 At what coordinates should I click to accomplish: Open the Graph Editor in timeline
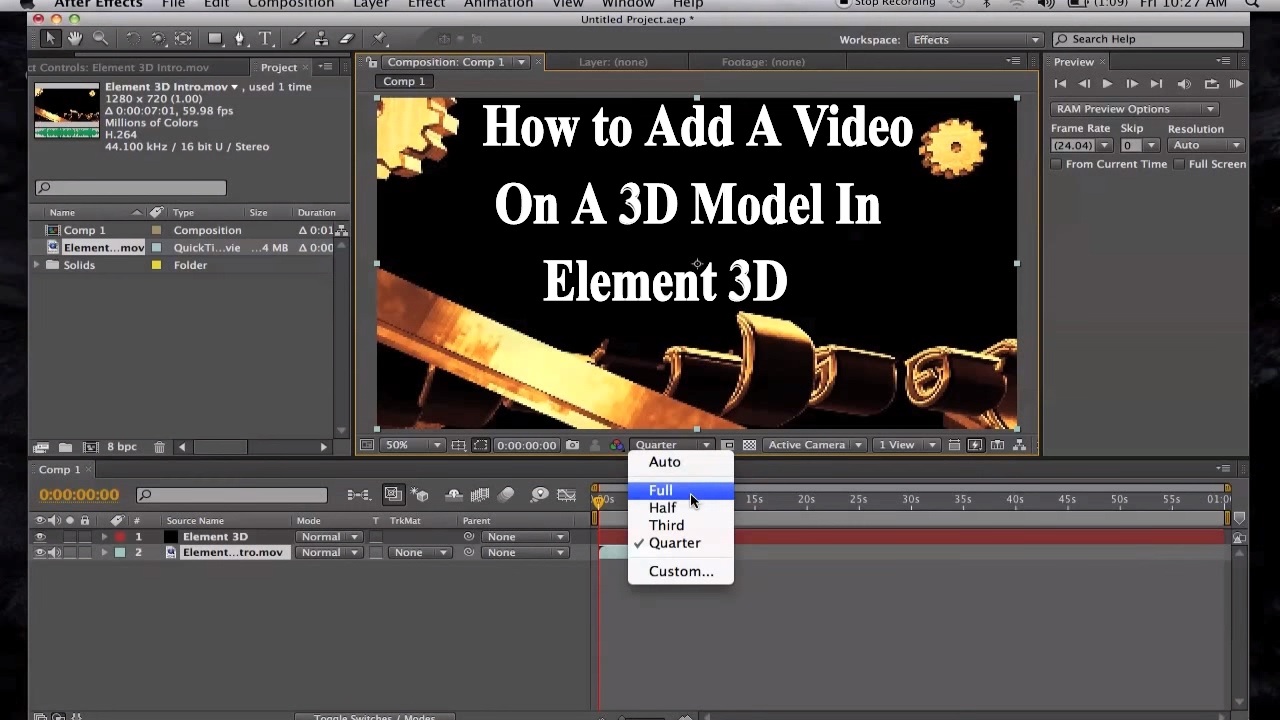pyautogui.click(x=567, y=494)
